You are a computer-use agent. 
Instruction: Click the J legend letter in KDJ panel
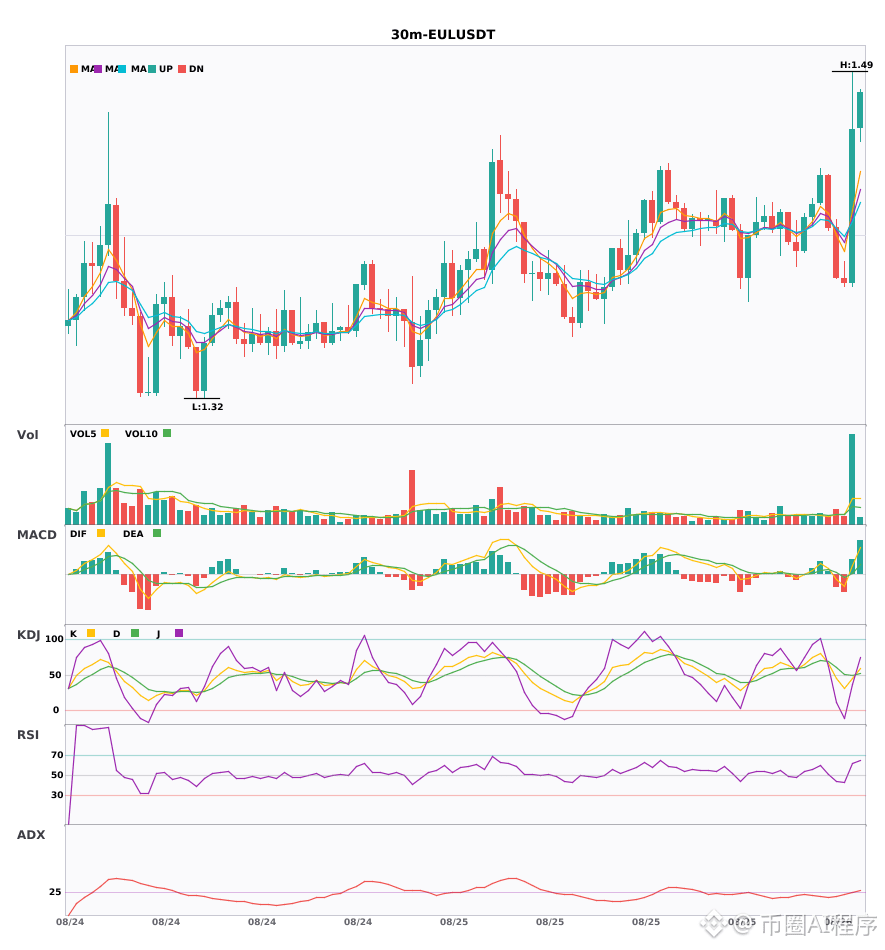point(158,634)
